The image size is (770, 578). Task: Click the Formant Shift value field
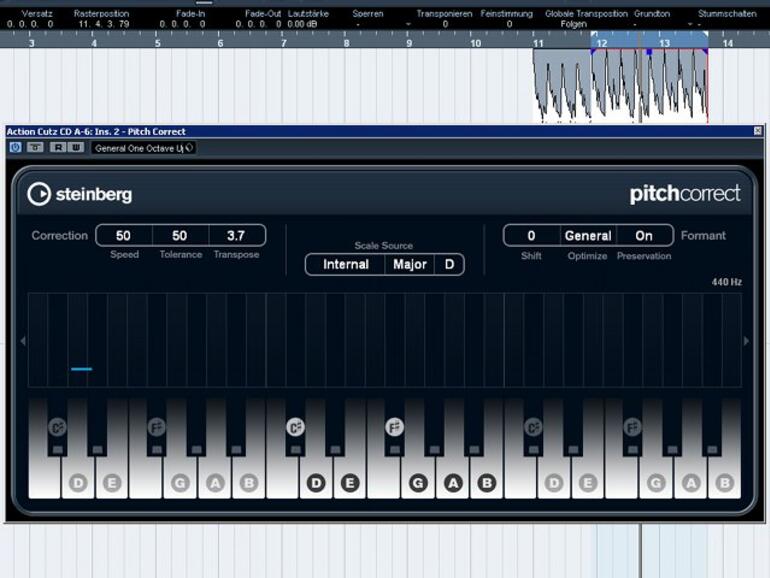531,236
